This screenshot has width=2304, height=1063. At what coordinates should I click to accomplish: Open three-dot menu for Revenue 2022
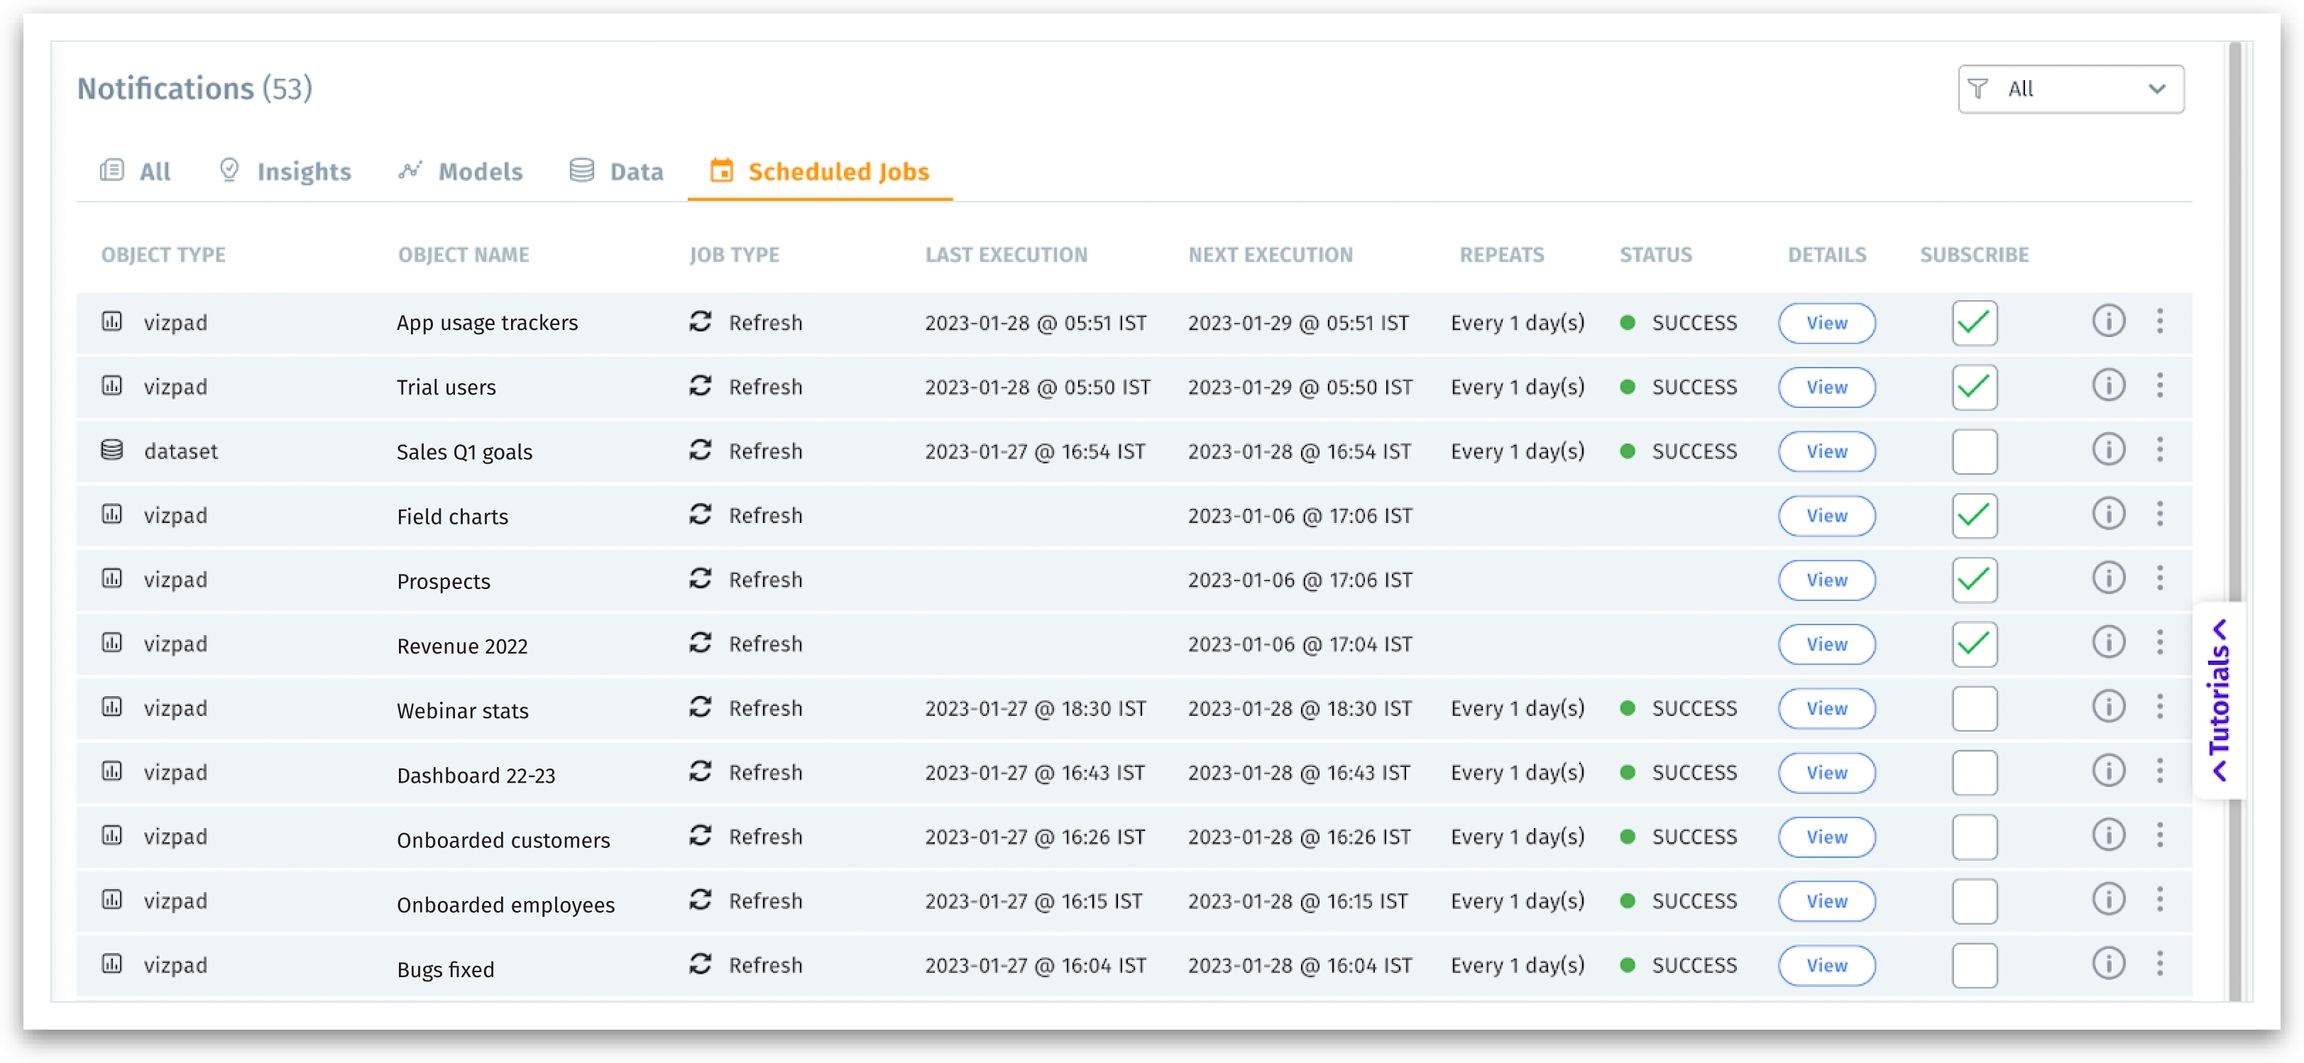pyautogui.click(x=2160, y=643)
